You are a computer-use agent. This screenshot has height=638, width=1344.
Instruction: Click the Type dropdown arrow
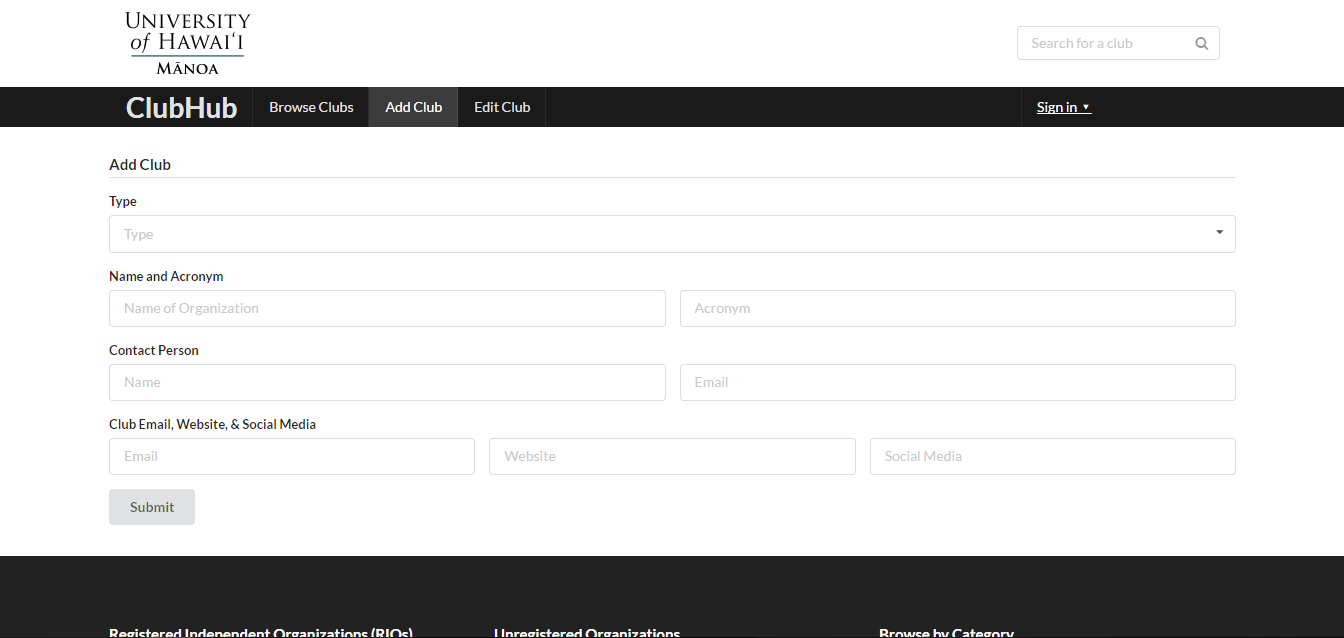[1219, 233]
